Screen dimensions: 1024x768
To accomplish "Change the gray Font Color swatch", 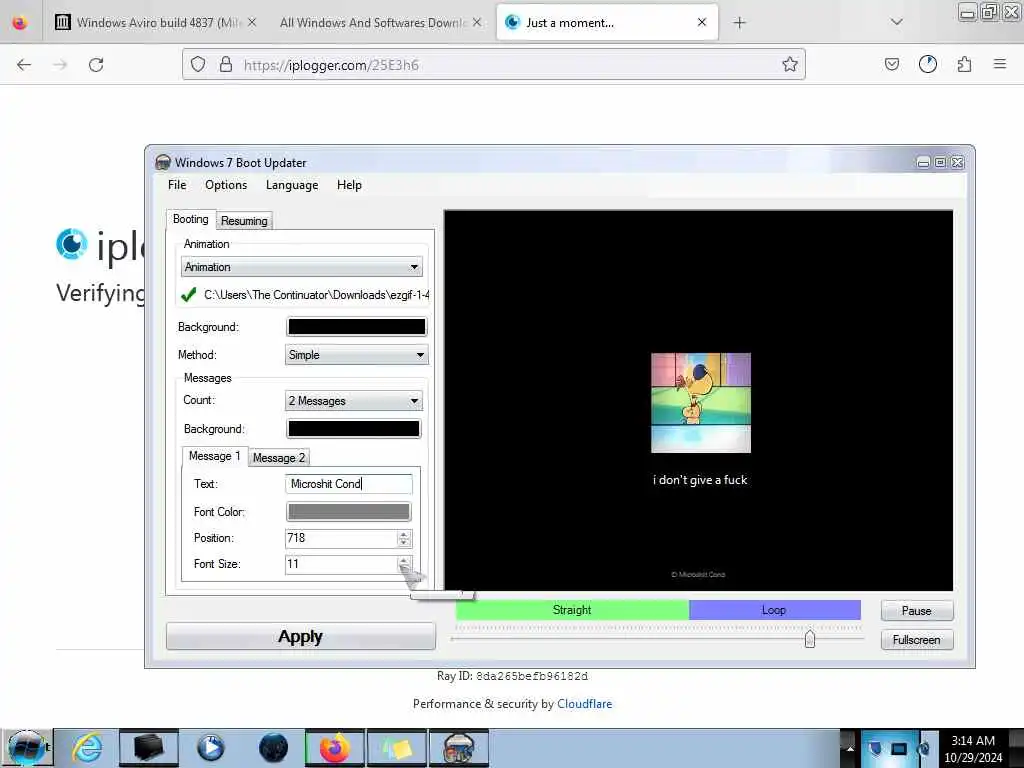I will click(x=349, y=511).
